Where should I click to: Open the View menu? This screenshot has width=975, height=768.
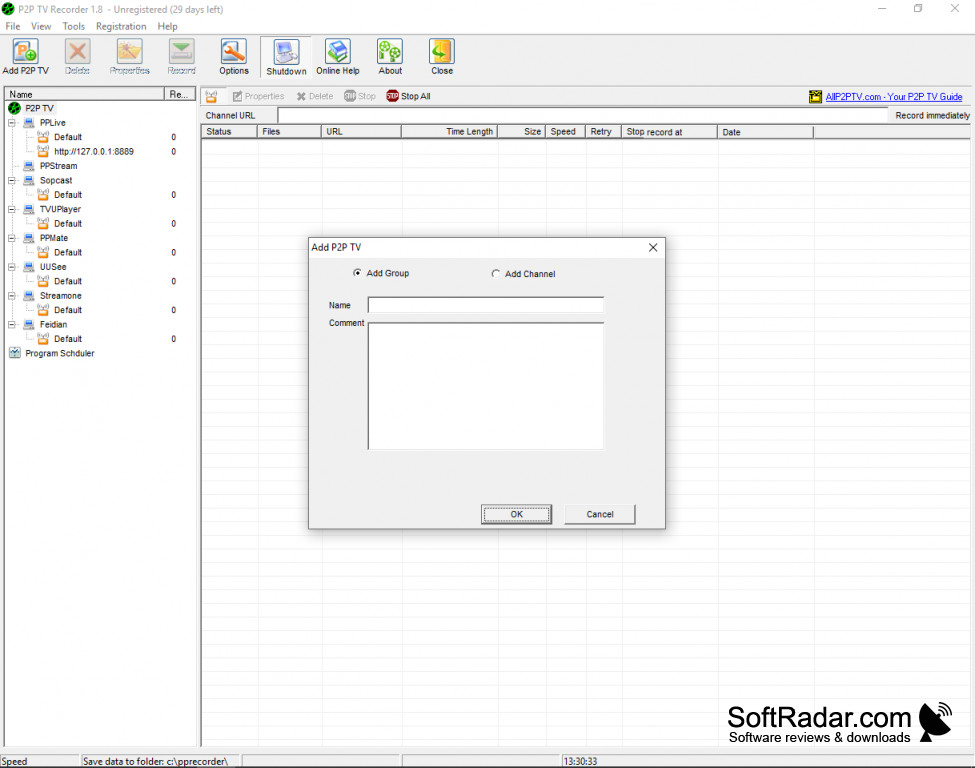click(41, 26)
